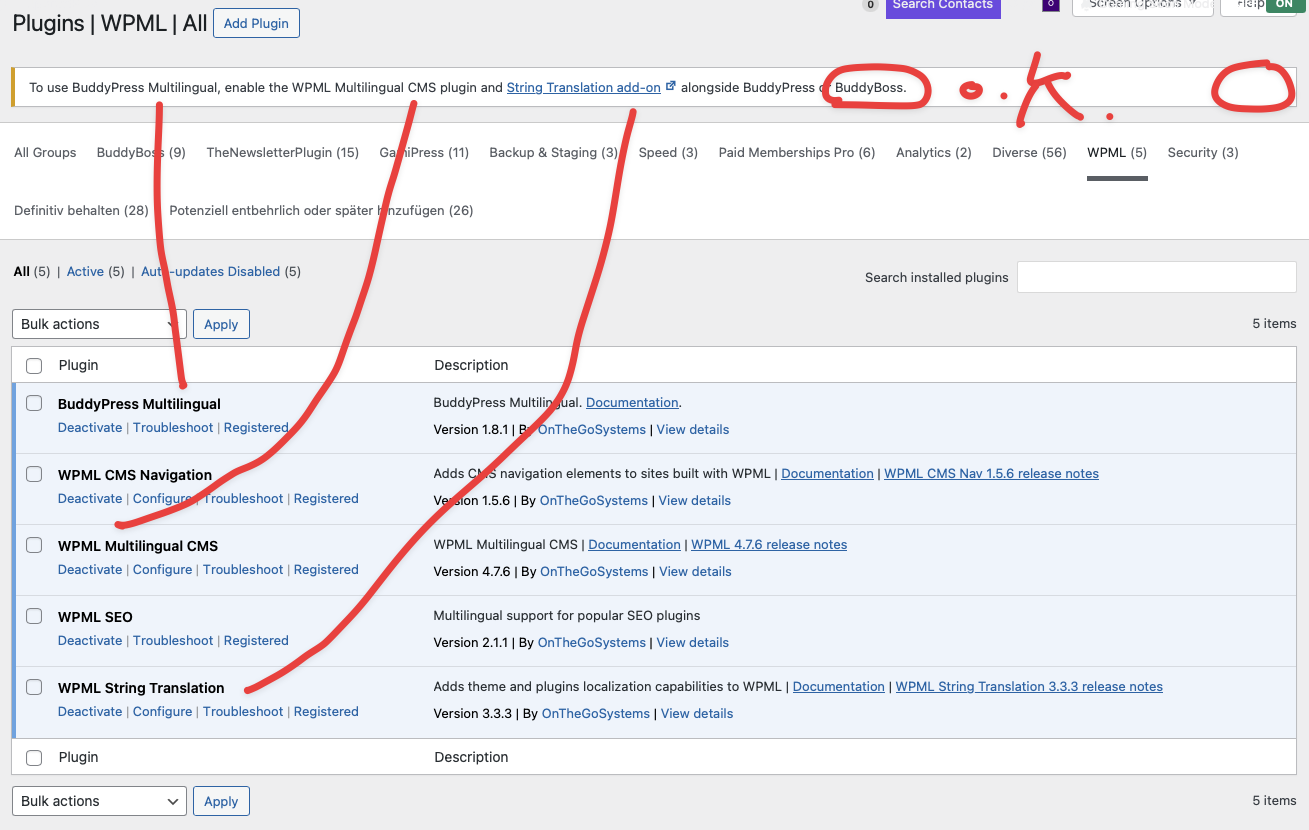The height and width of the screenshot is (830, 1309).
Task: Open Potenziell entbehrlich oder später hinzufügen tab
Action: click(321, 211)
